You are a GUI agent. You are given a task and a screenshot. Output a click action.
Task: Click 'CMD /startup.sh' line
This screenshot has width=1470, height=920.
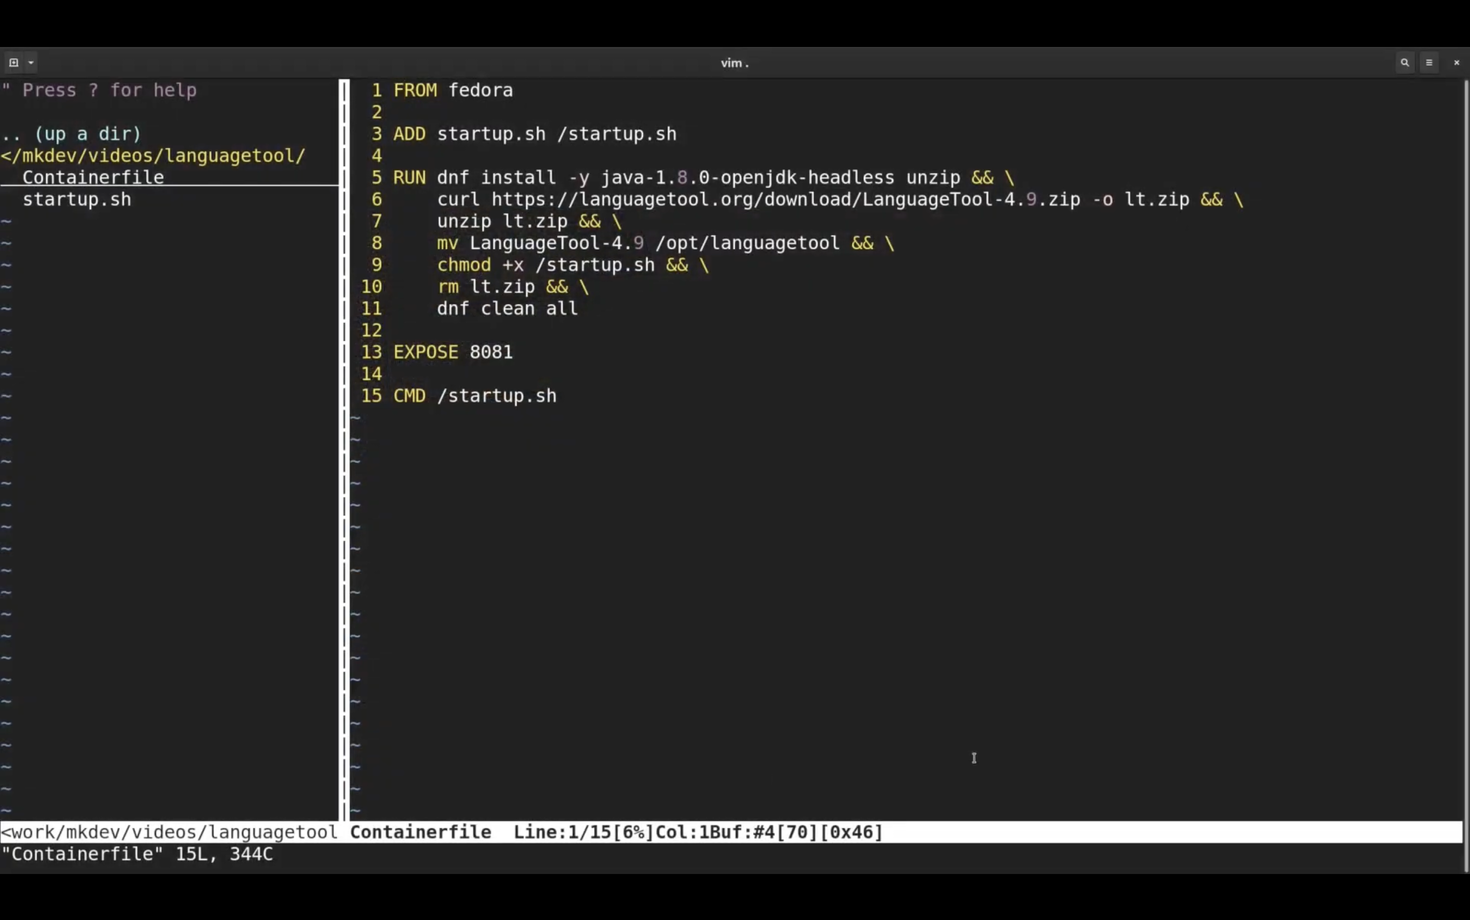(x=475, y=396)
